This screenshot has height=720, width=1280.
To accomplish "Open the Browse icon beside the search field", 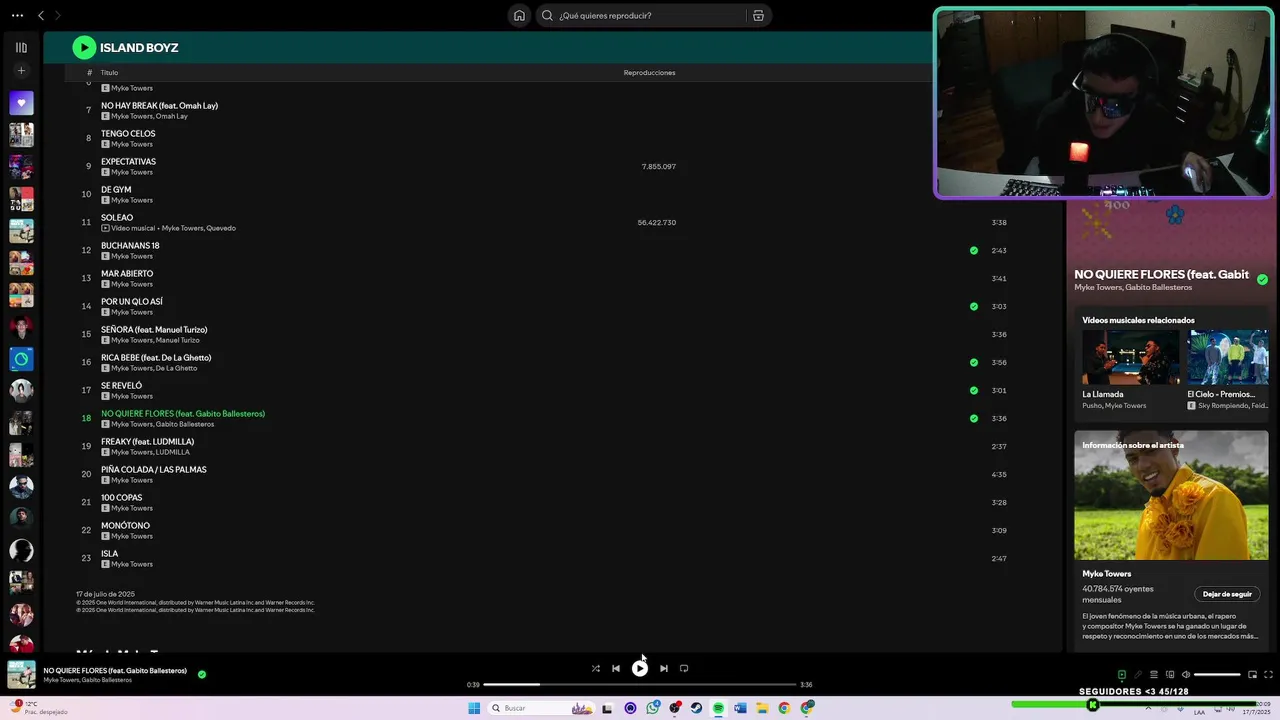I will (758, 15).
